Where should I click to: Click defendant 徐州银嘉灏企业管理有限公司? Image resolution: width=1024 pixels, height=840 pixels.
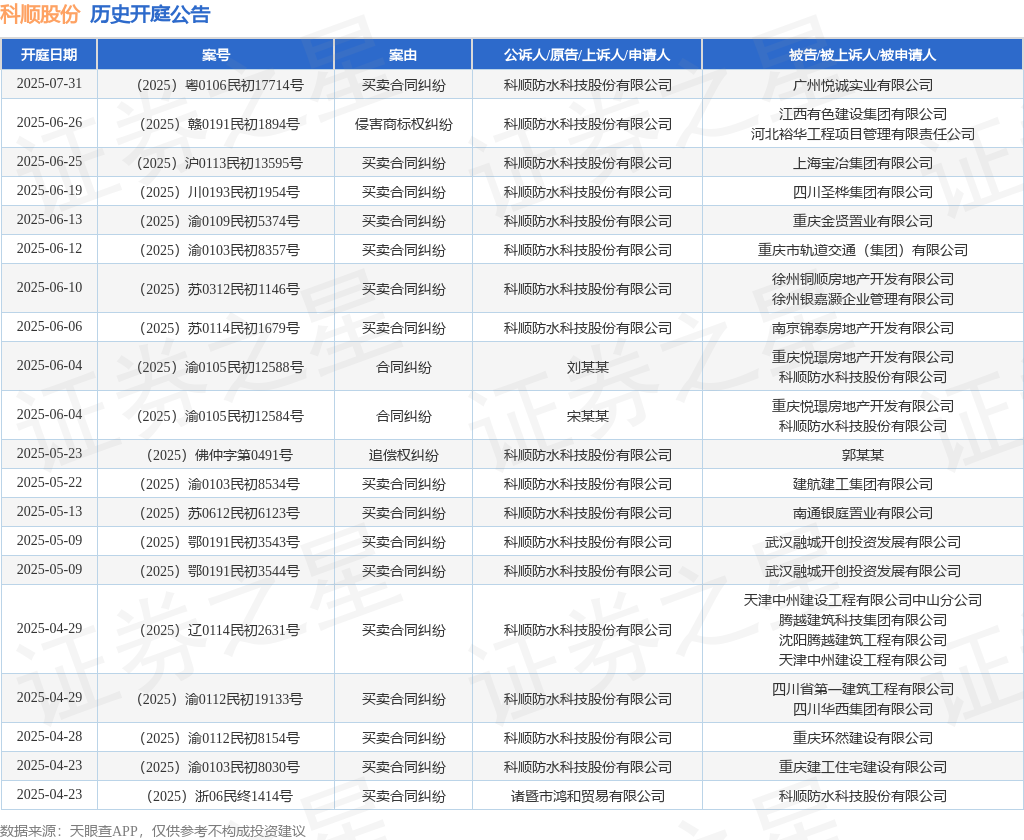coord(862,299)
